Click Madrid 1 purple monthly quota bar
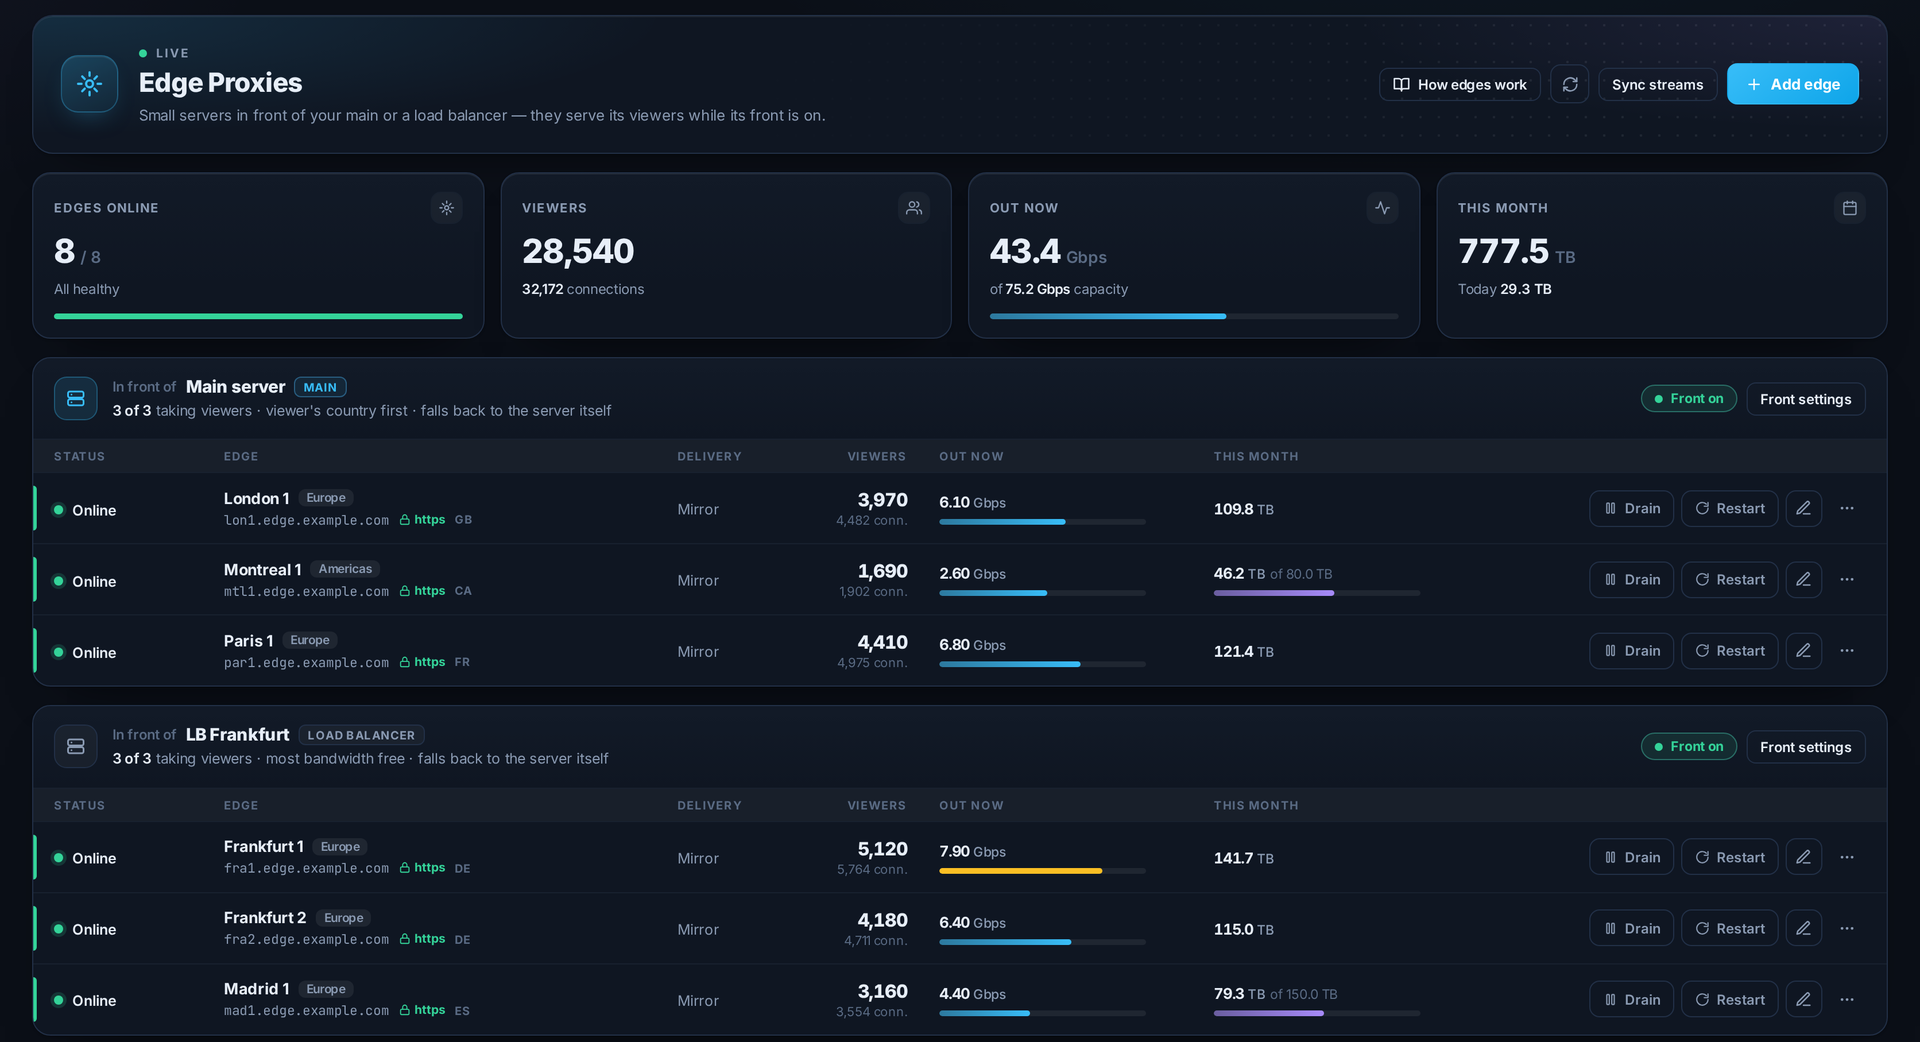Screen dimensions: 1920x1042 (1317, 1013)
